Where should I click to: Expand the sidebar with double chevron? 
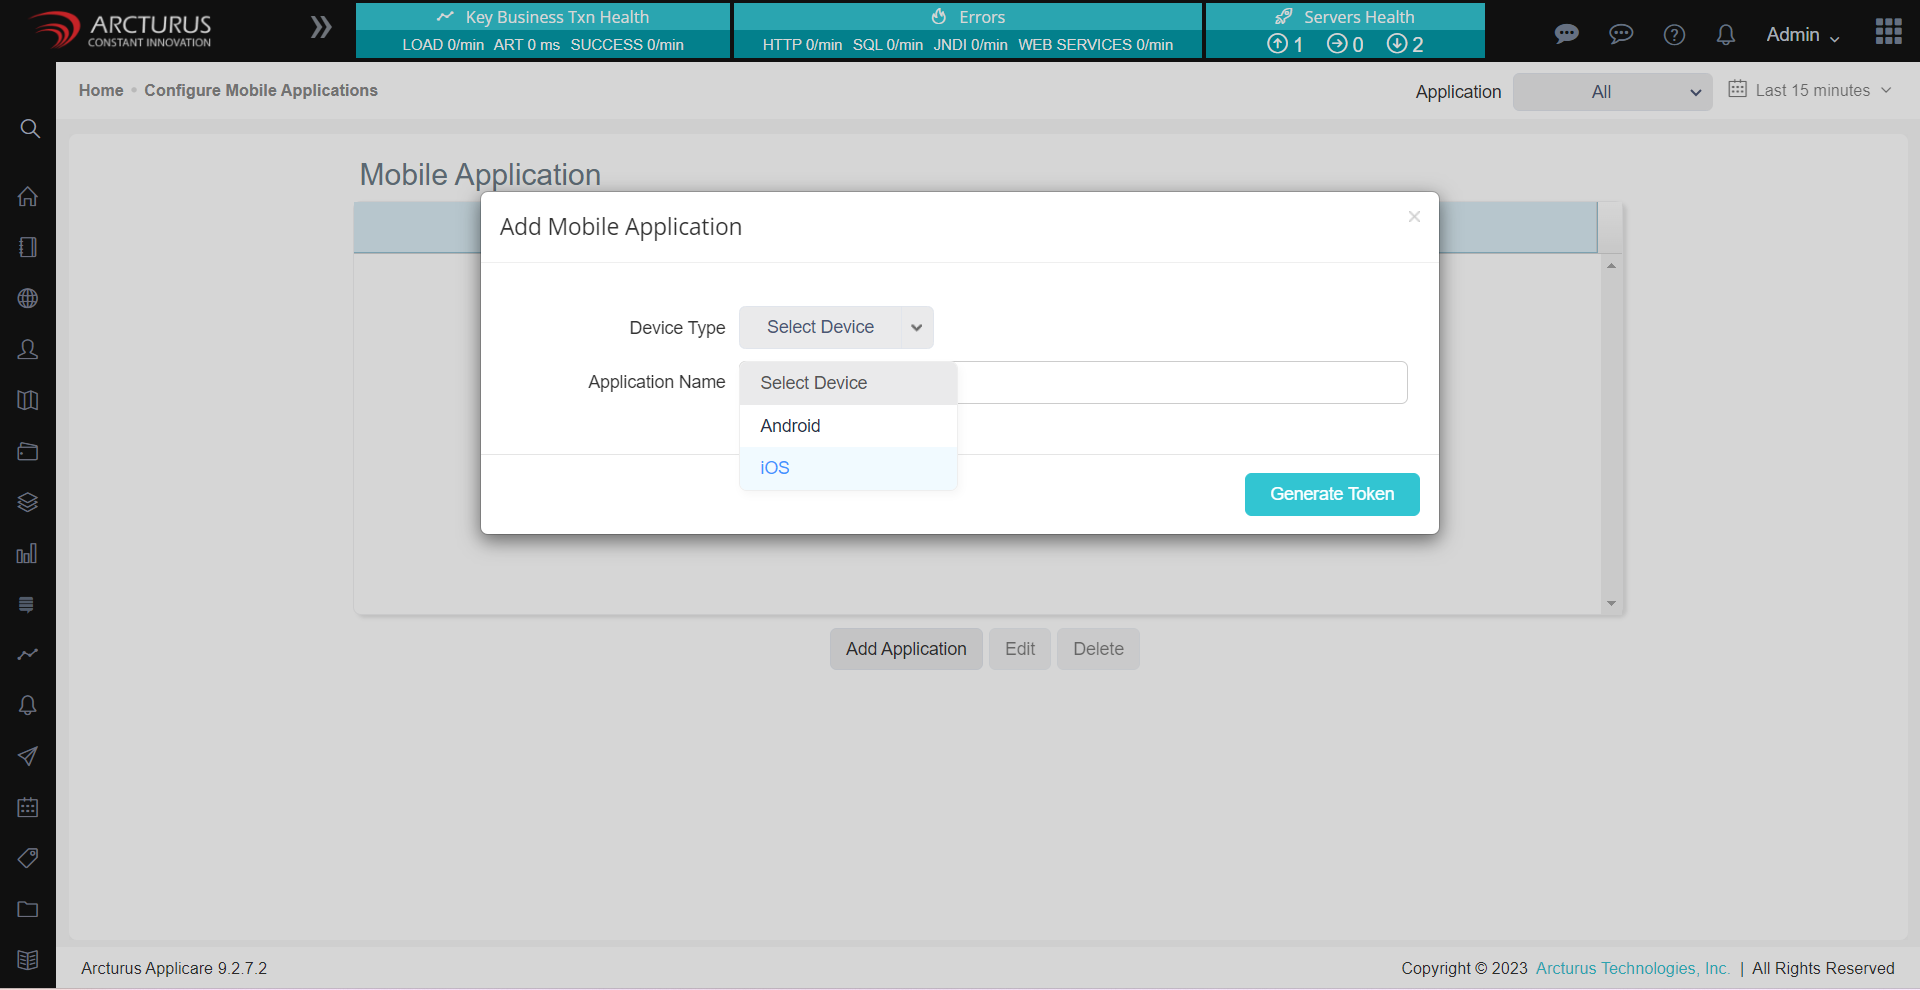321,28
